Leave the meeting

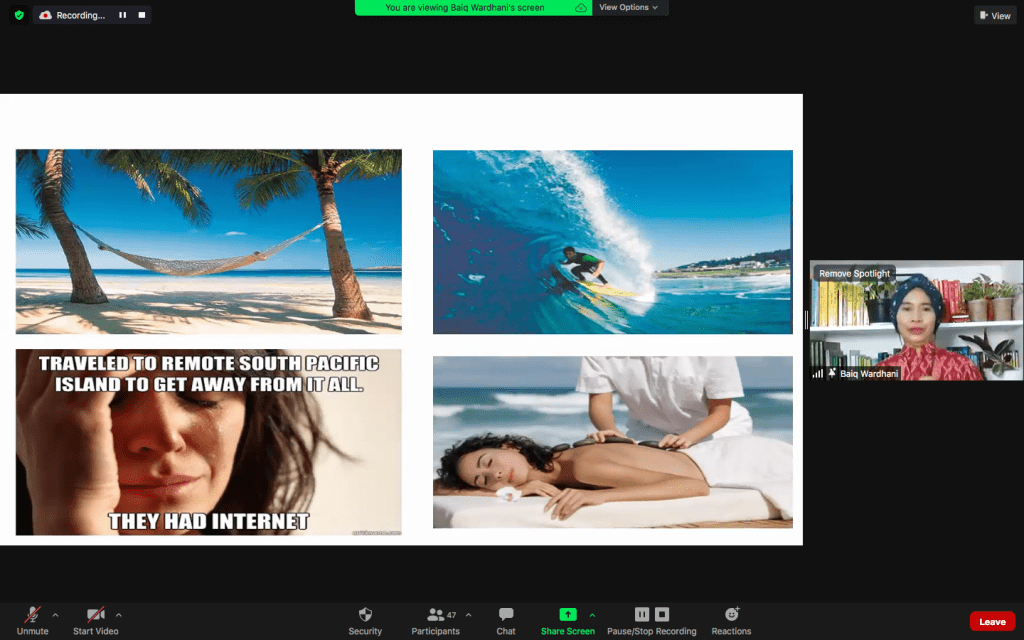pos(992,622)
